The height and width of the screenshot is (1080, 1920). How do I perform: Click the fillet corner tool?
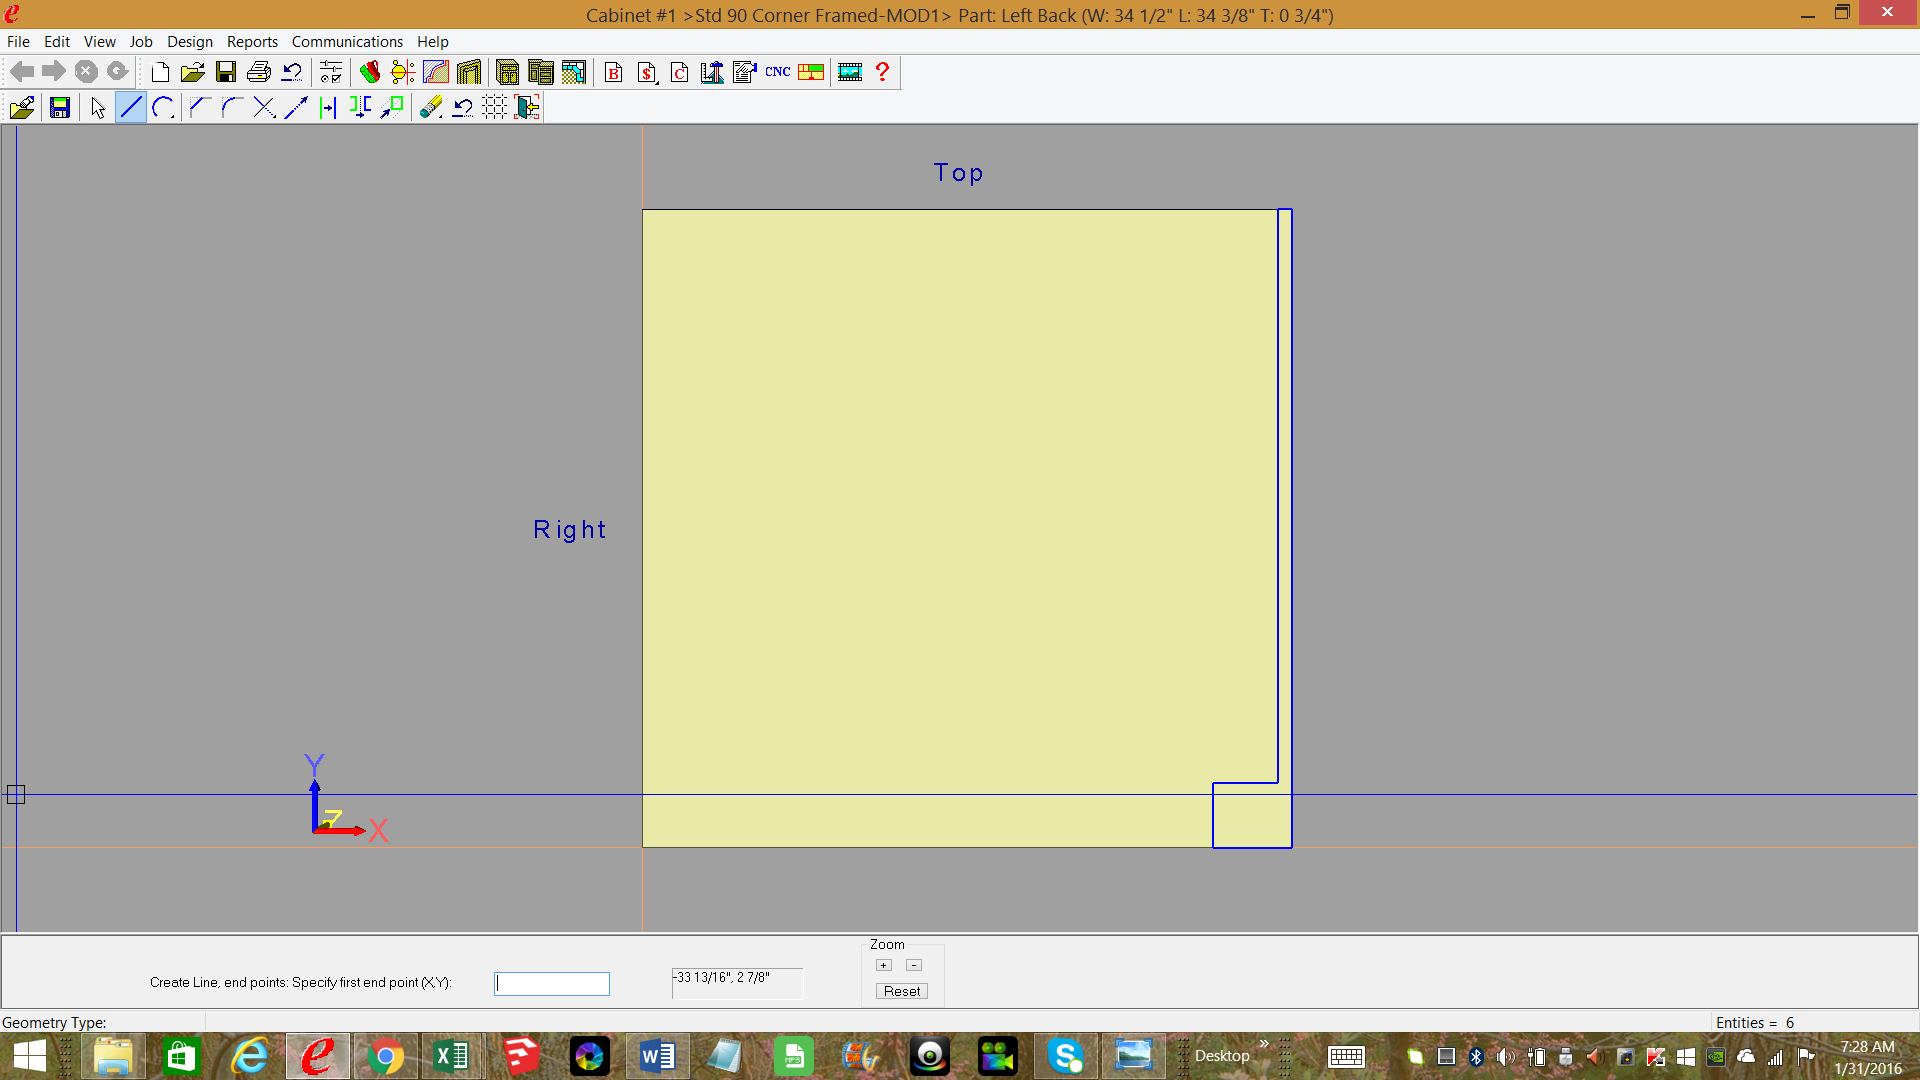231,107
